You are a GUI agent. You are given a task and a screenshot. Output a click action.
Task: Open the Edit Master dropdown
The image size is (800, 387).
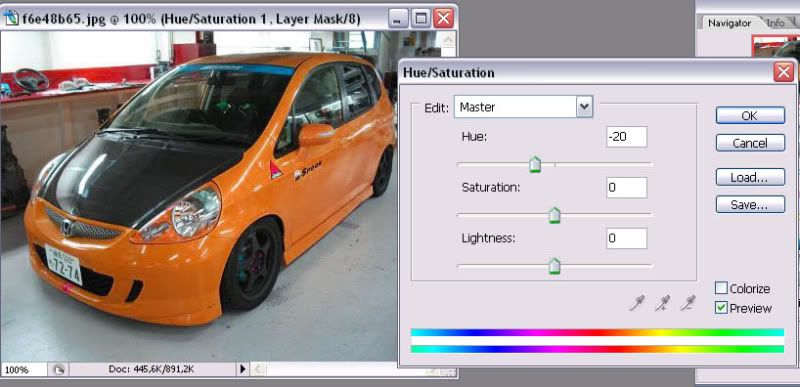coord(523,107)
